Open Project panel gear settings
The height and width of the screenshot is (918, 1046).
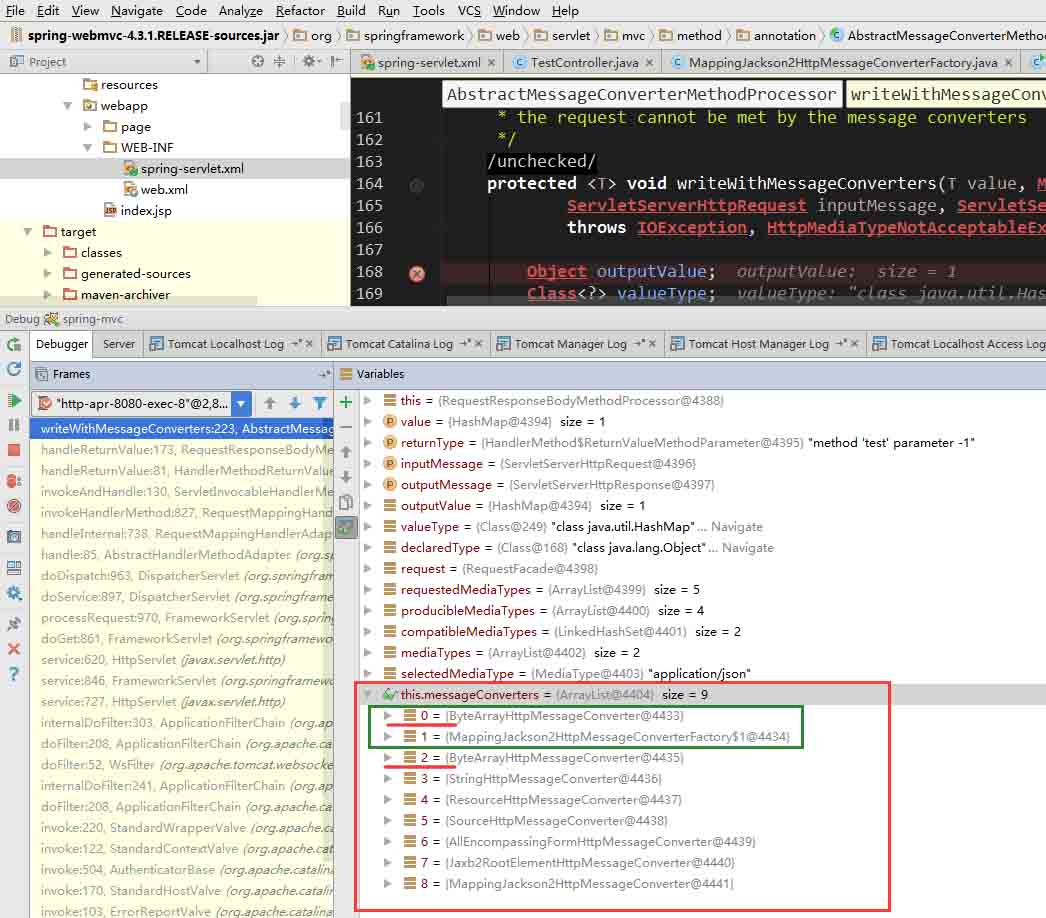(309, 61)
